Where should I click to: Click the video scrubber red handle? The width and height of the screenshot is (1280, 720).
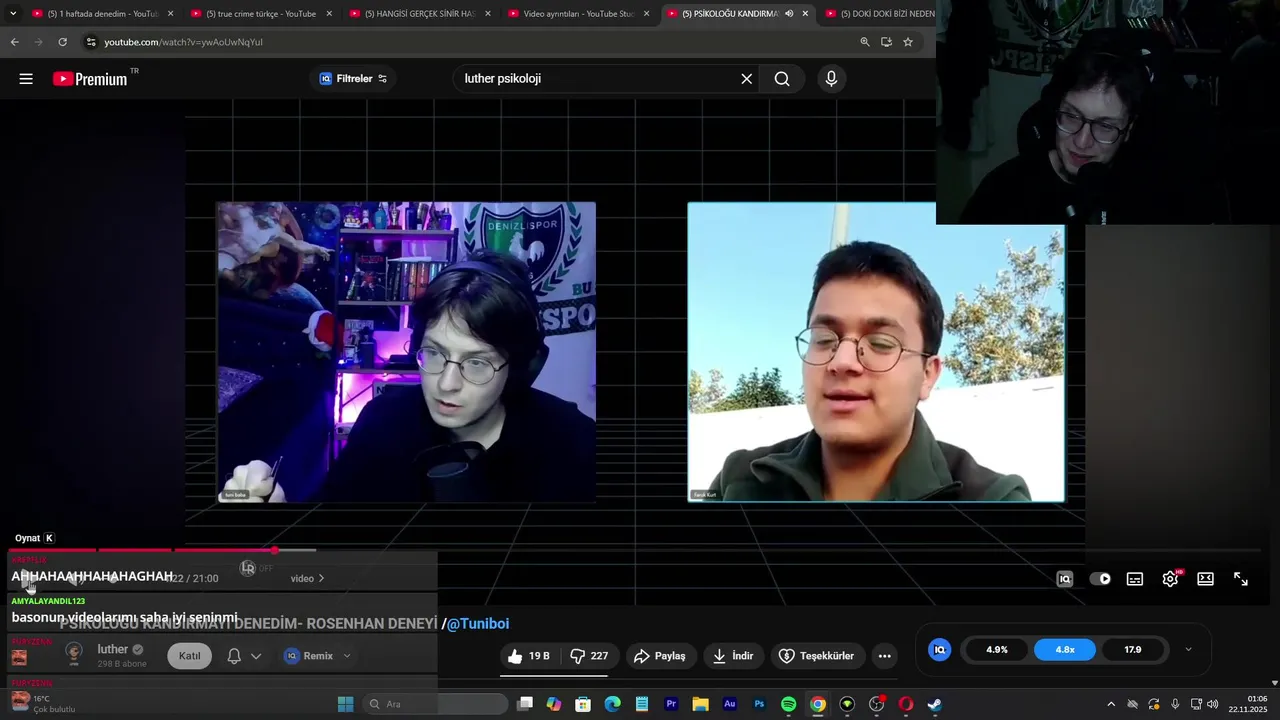tap(274, 550)
